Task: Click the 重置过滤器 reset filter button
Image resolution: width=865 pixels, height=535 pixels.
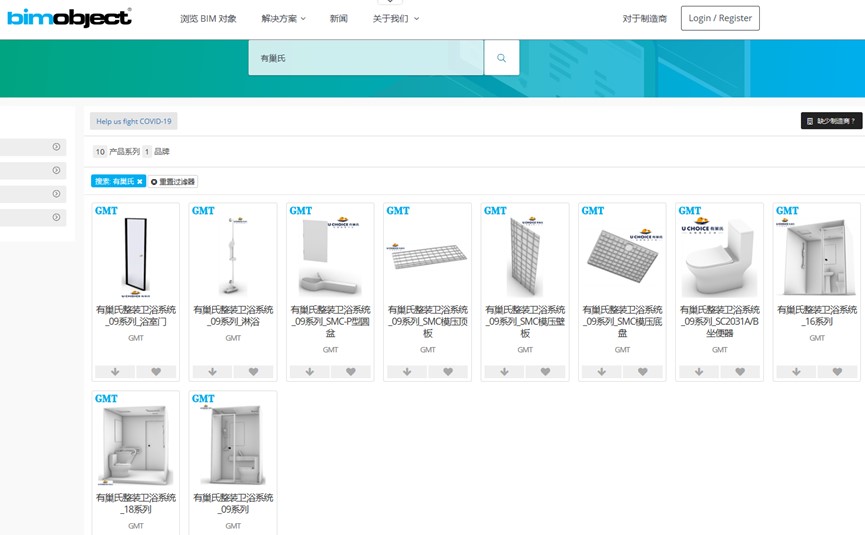Action: 174,181
